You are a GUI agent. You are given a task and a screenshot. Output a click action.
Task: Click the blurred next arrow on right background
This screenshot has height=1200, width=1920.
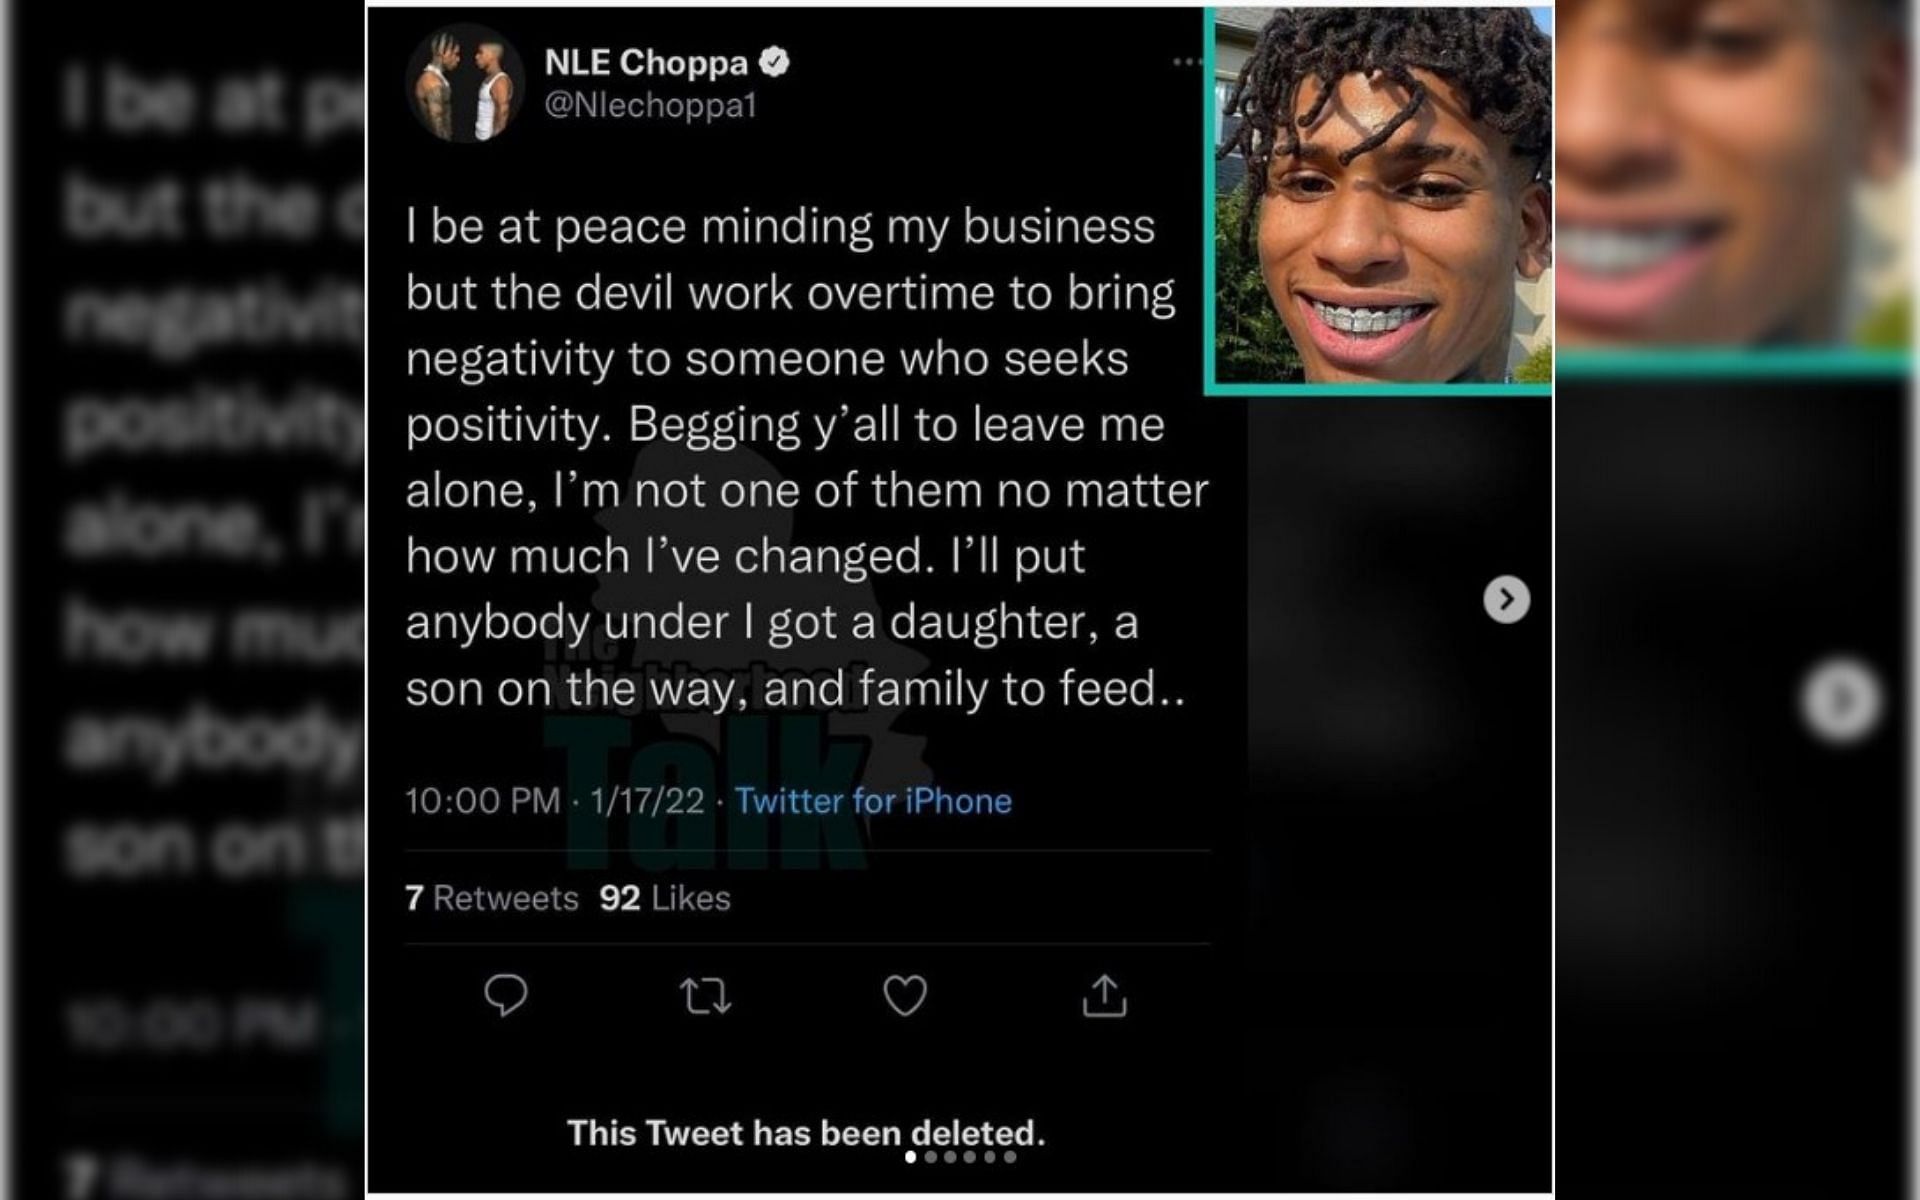1841,700
